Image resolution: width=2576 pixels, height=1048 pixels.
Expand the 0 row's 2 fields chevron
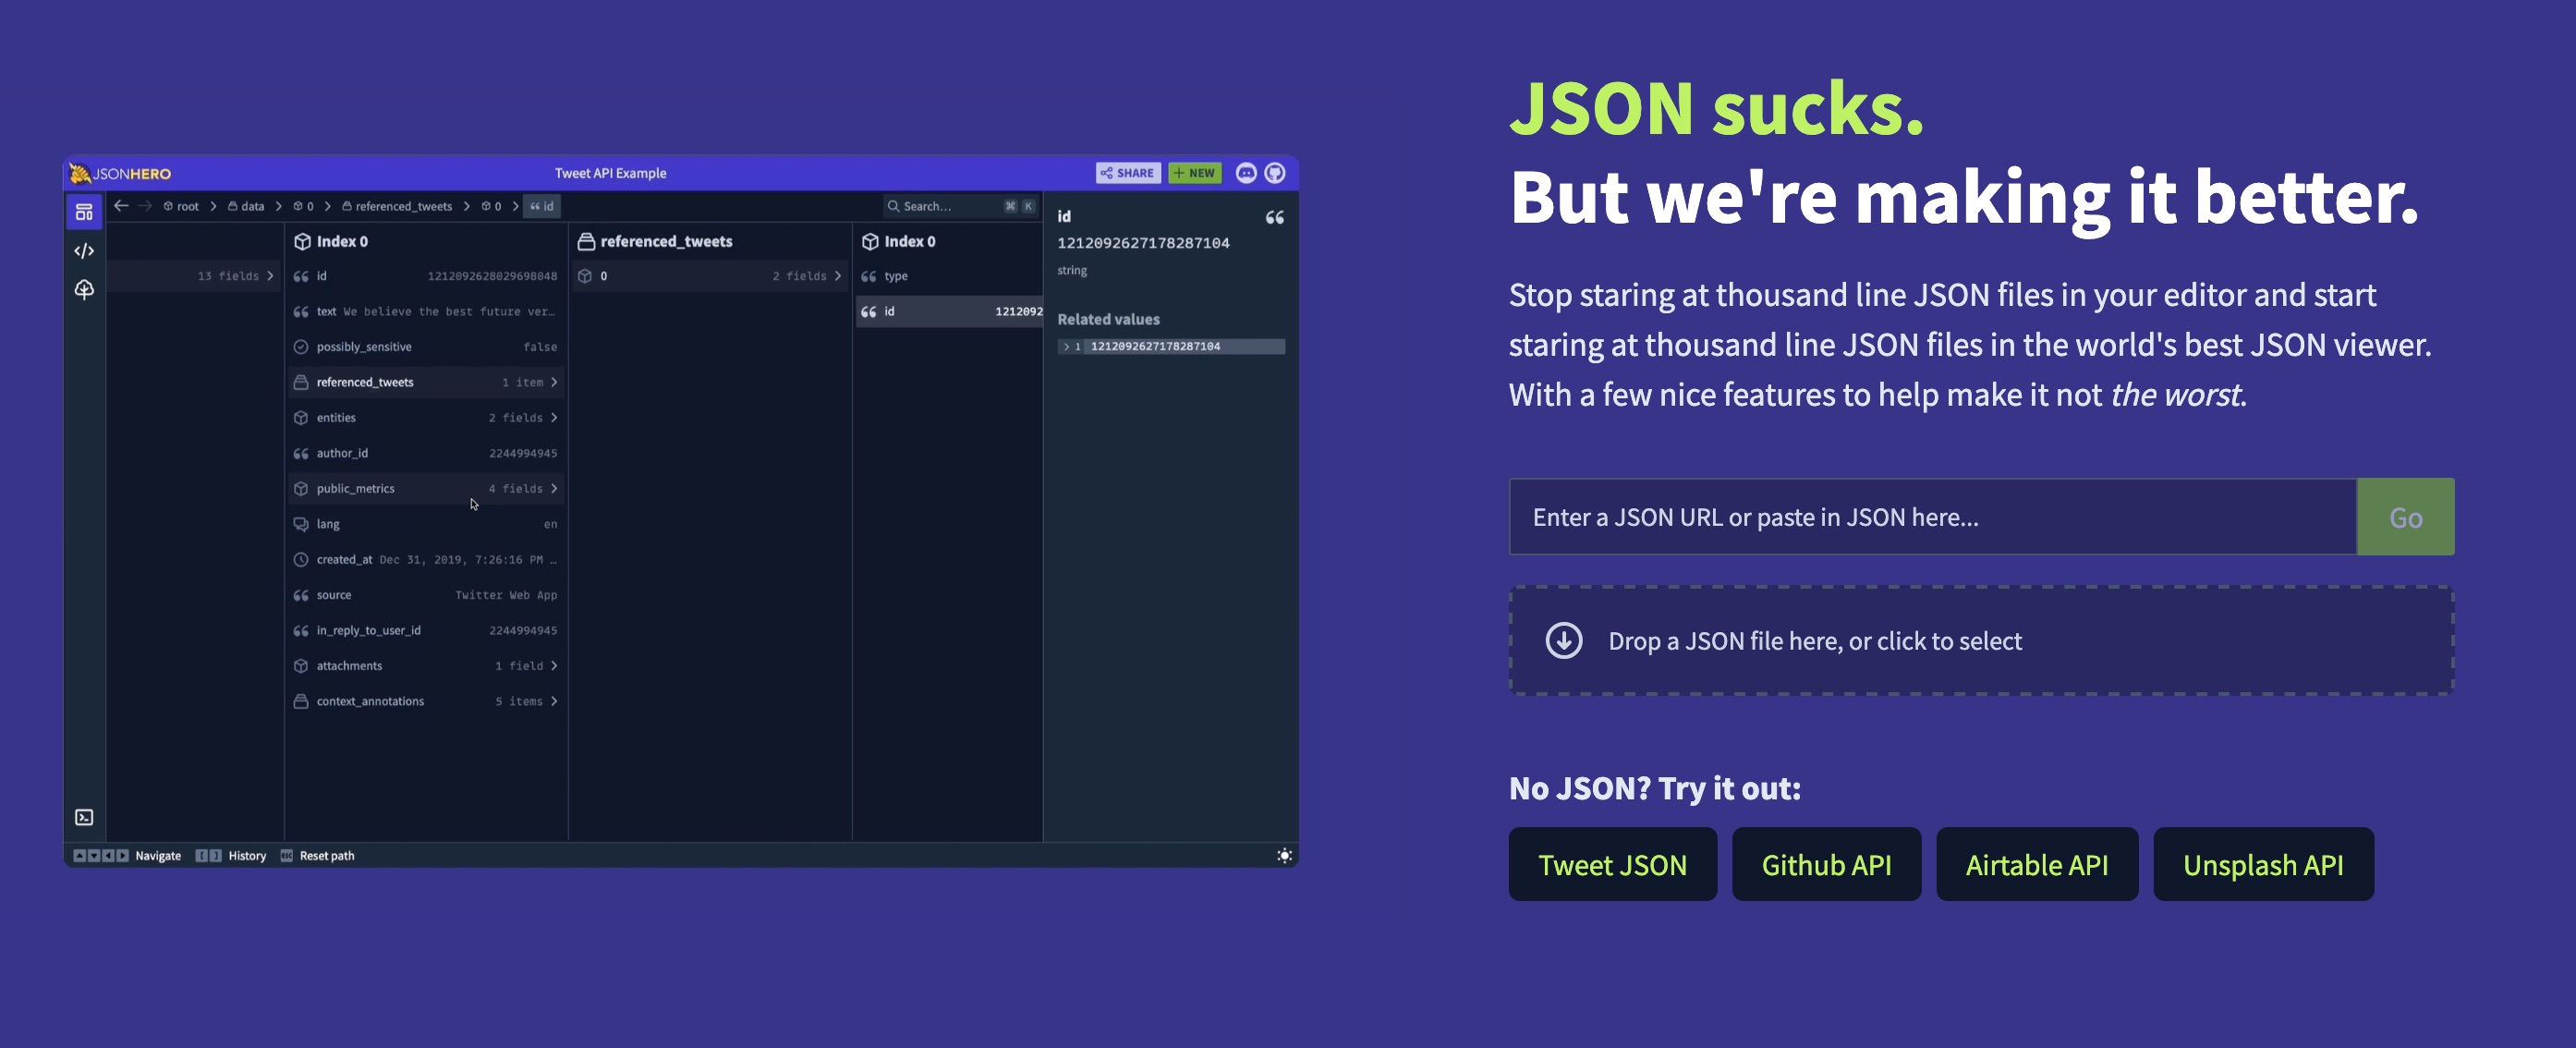(x=838, y=276)
